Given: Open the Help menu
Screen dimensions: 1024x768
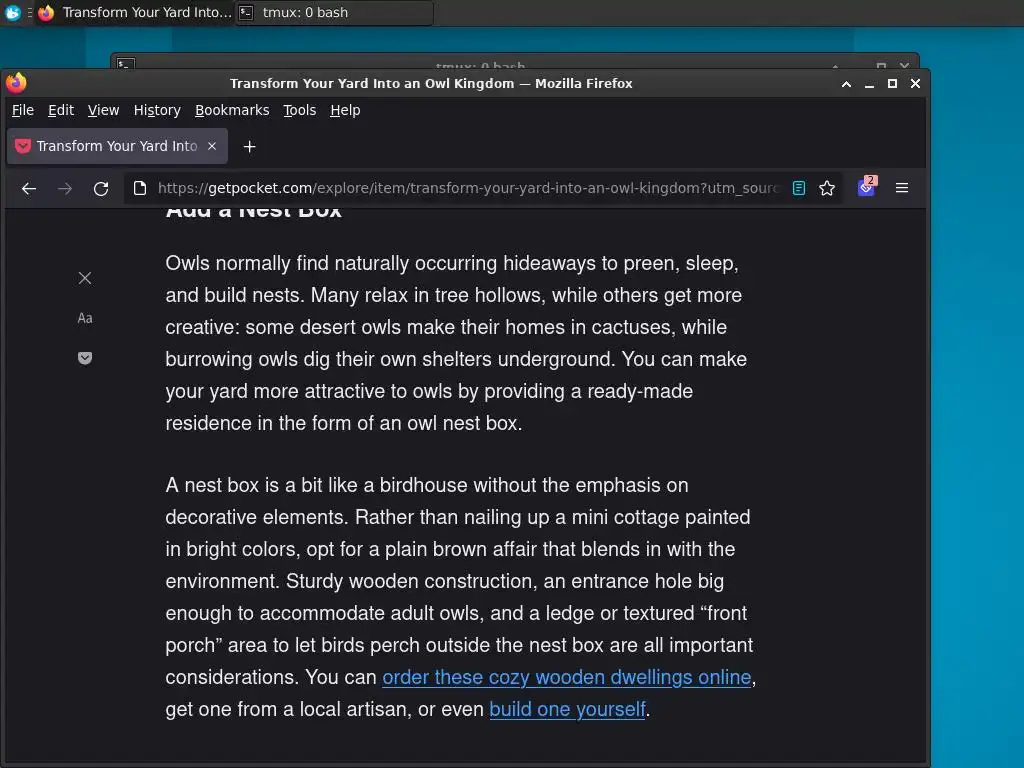Looking at the screenshot, I should point(345,110).
